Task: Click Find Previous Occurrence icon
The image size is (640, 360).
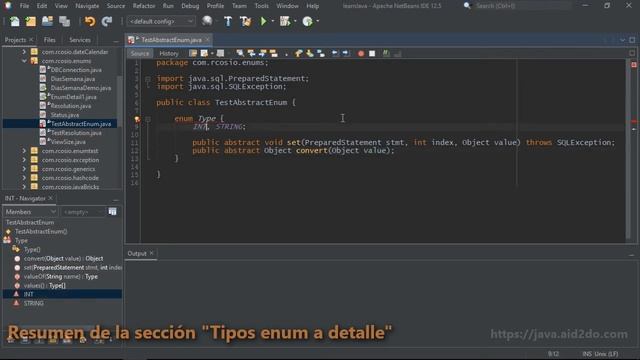Action: click(251, 53)
